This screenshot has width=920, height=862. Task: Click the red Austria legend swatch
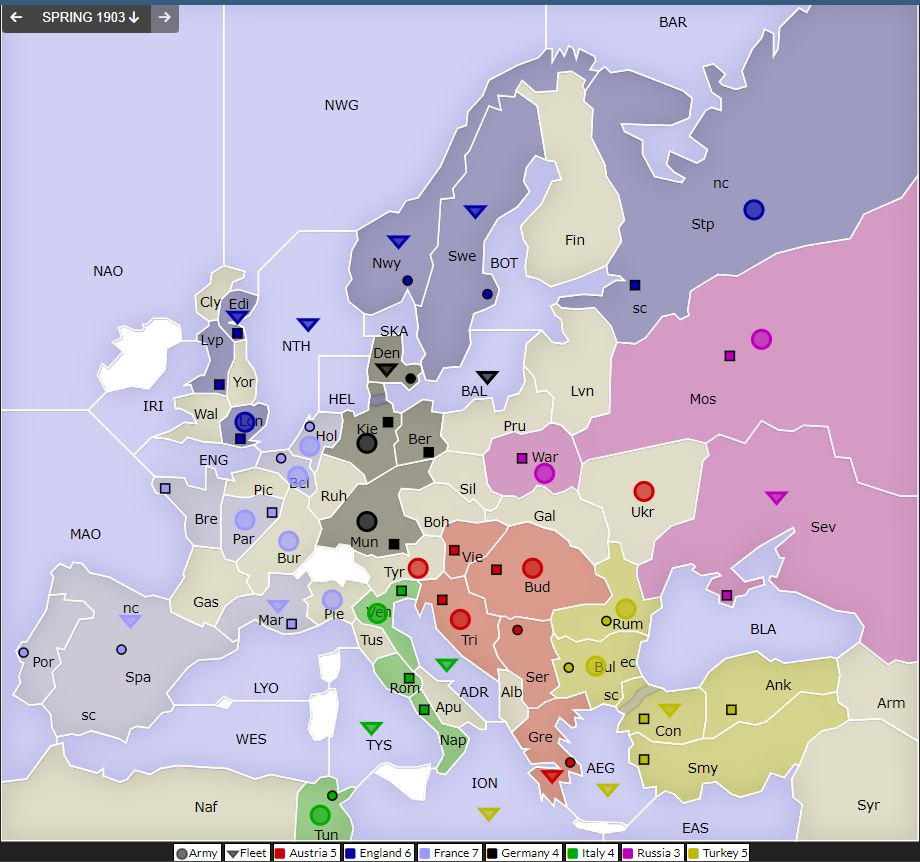[280, 853]
